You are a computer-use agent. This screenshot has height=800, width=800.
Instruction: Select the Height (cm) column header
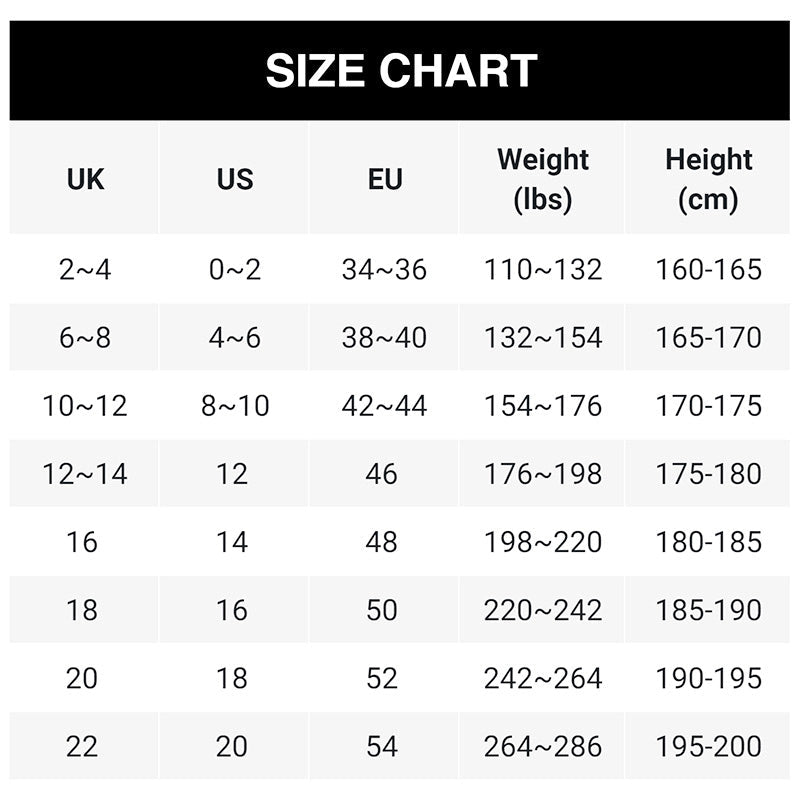tap(708, 179)
